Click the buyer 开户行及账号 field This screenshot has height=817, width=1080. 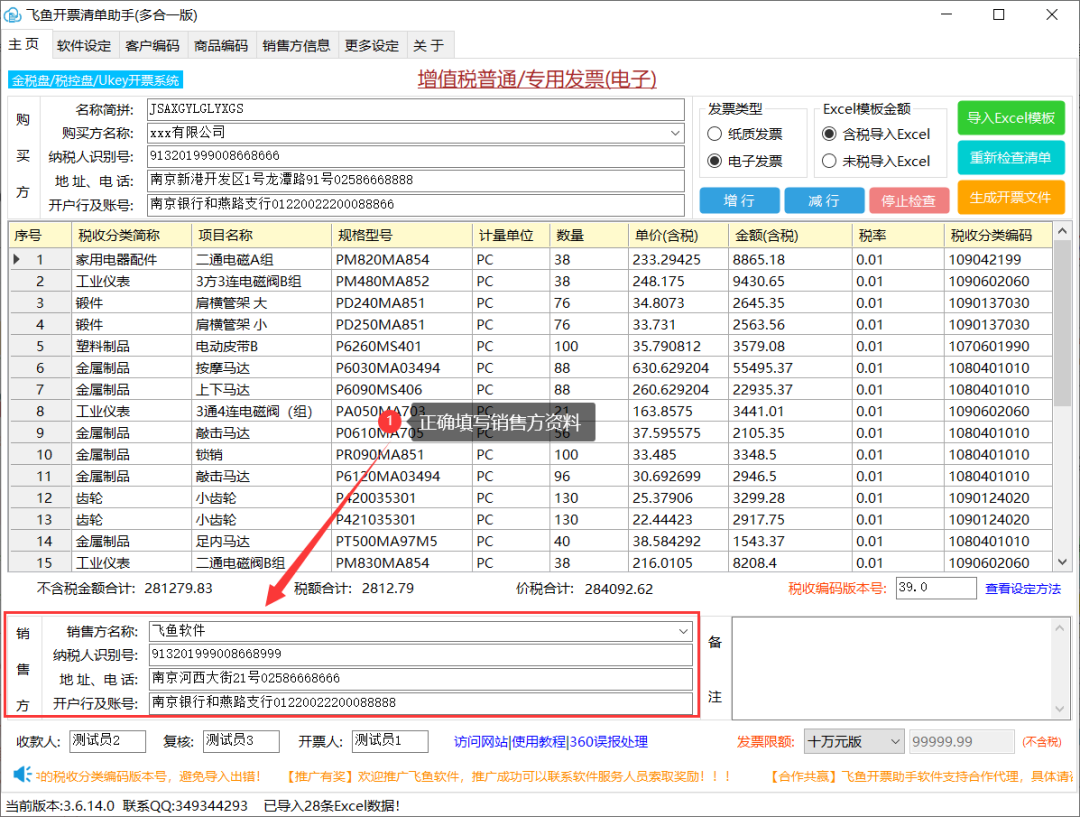[x=415, y=204]
